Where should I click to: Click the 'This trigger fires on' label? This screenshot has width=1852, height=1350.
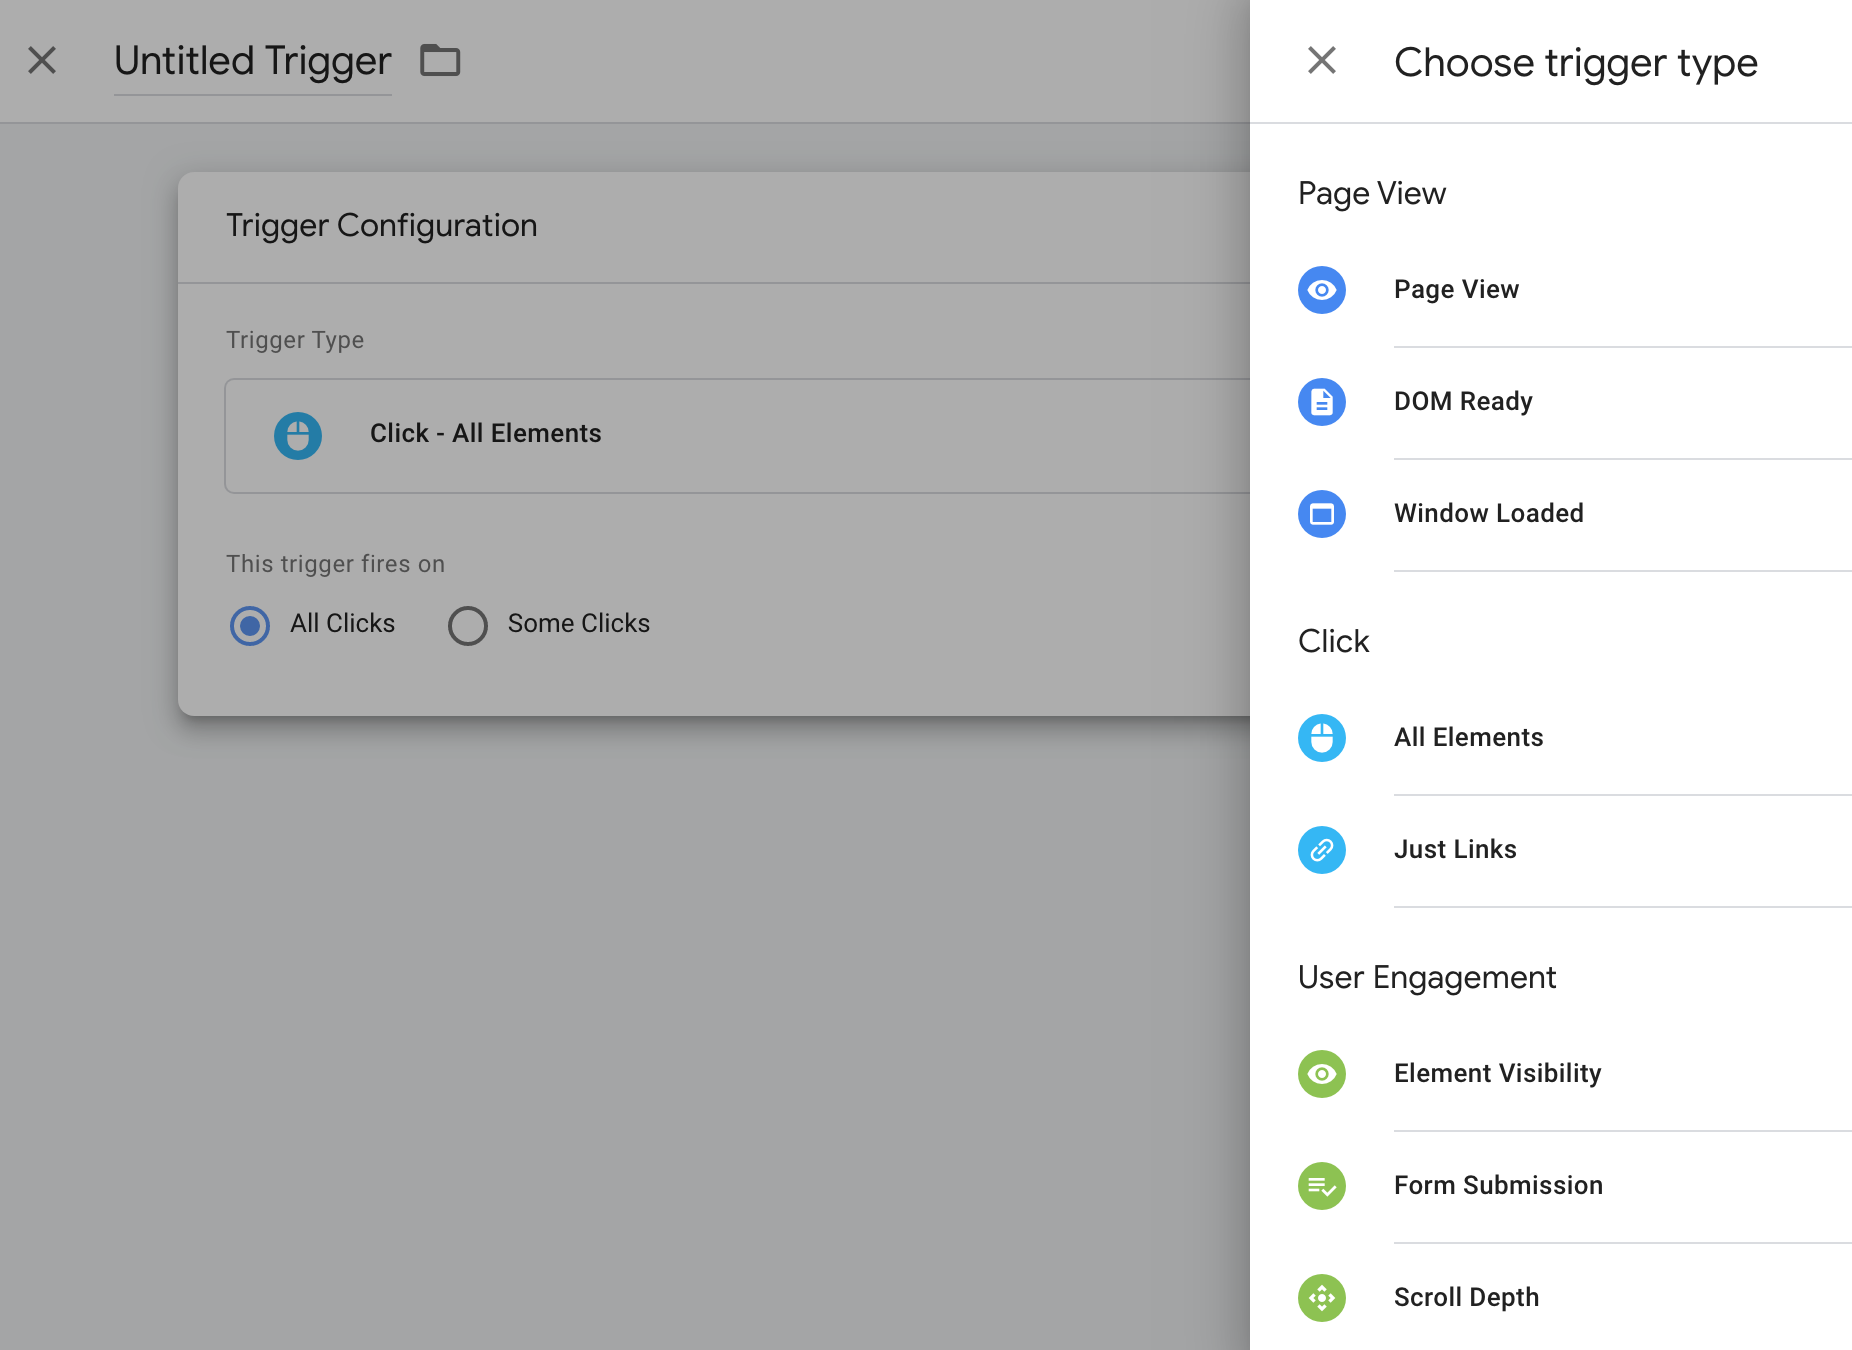(335, 564)
